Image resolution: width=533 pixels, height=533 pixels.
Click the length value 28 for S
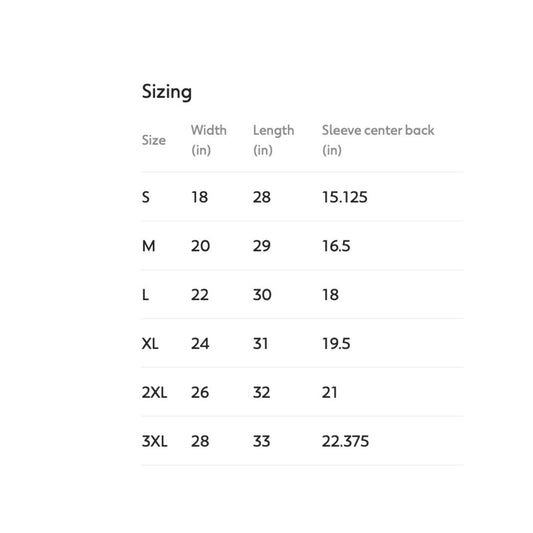[x=262, y=197]
